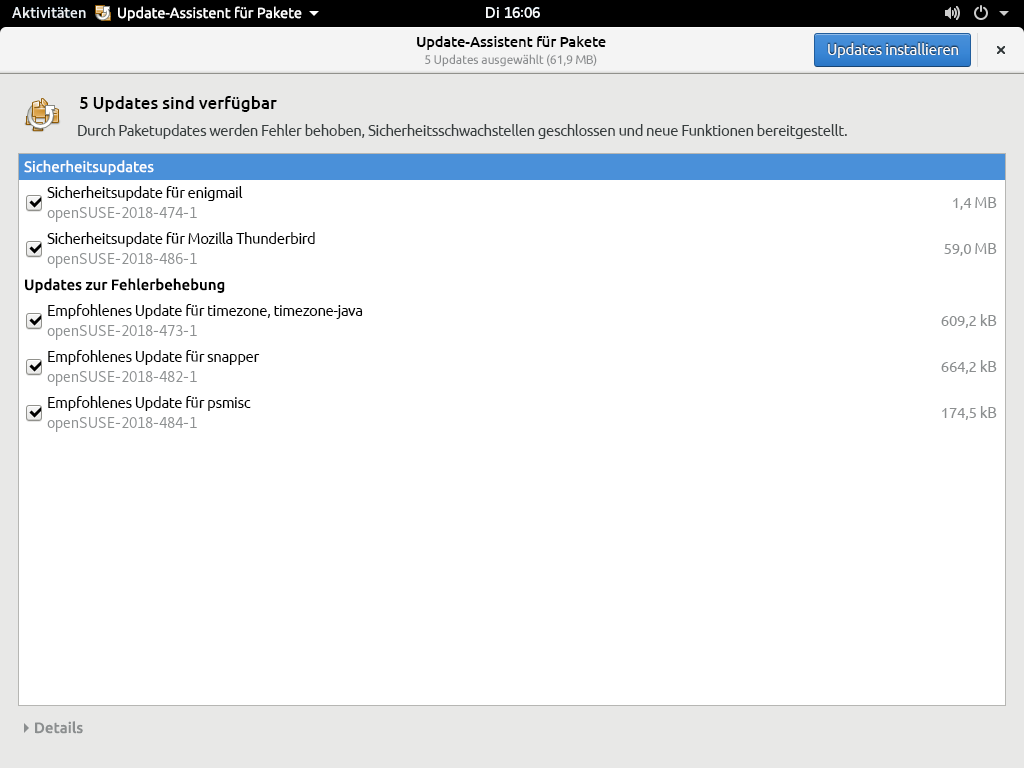
Task: Select the Updates zur Fehlerbehebung header
Action: (x=124, y=285)
